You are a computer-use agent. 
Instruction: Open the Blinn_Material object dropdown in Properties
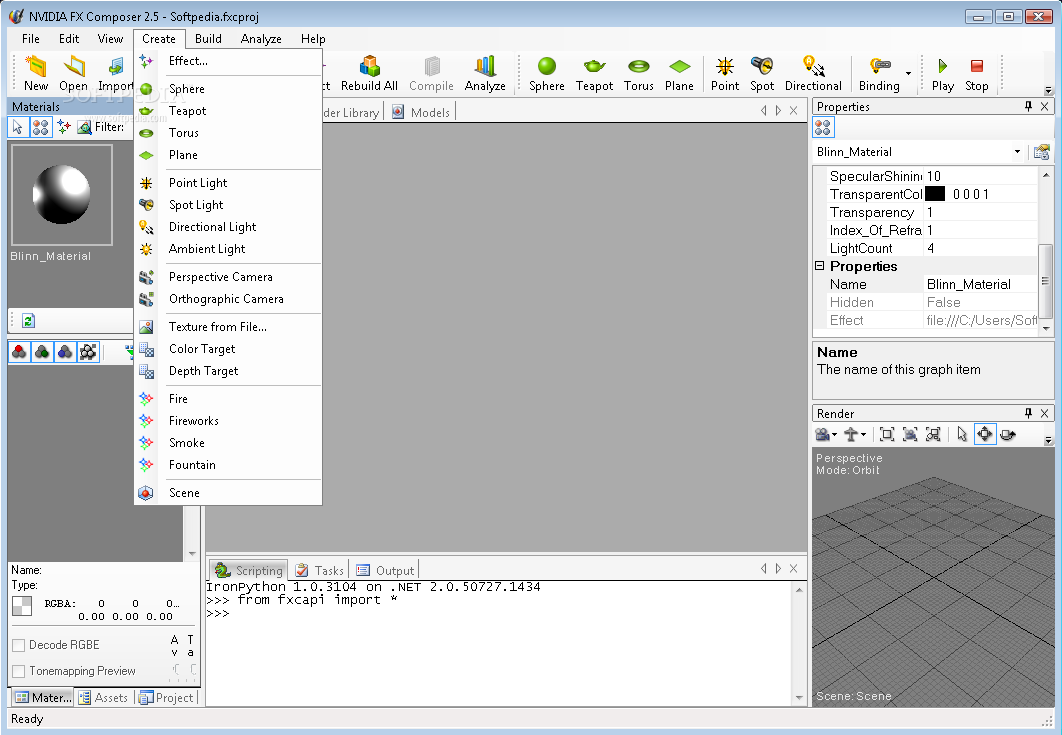(1017, 152)
